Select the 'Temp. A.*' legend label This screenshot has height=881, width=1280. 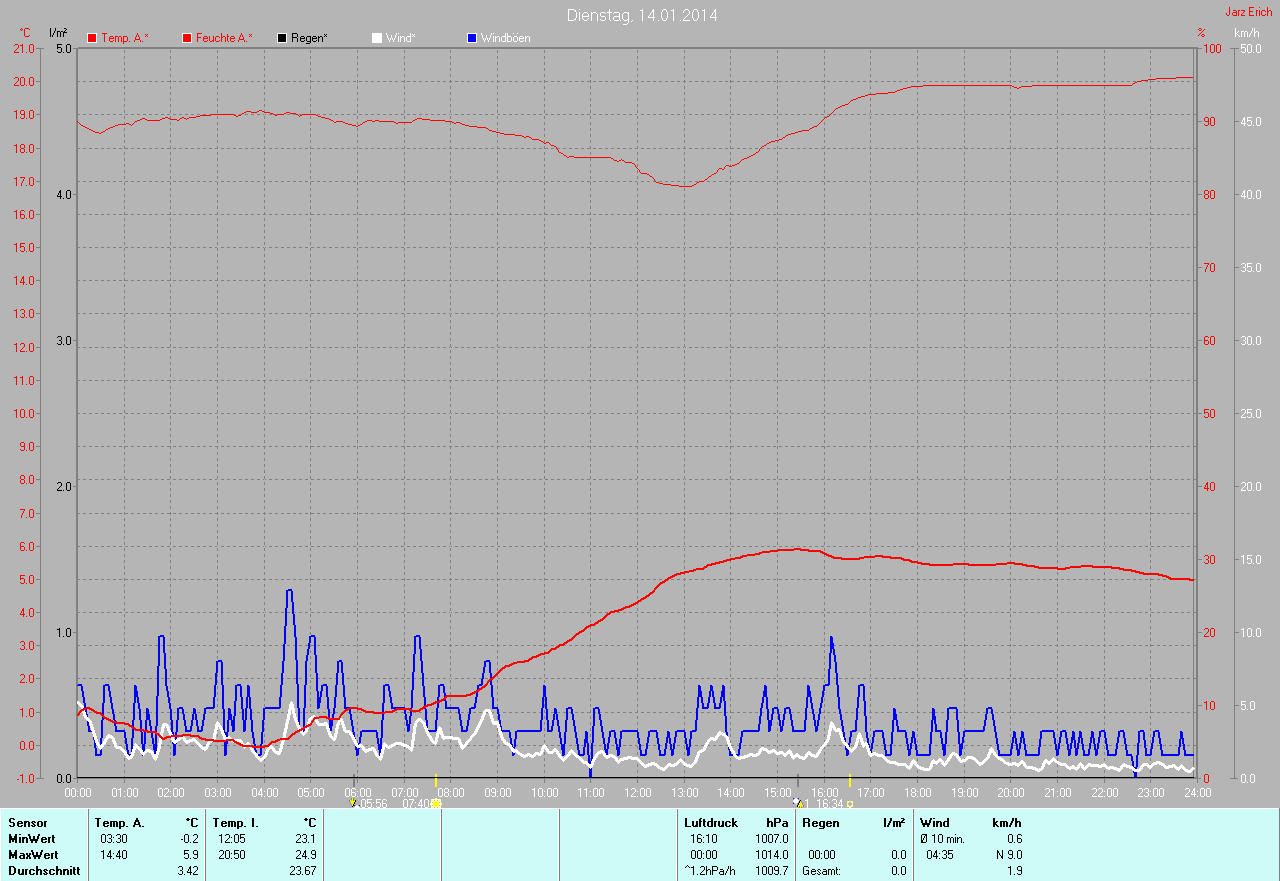[125, 38]
